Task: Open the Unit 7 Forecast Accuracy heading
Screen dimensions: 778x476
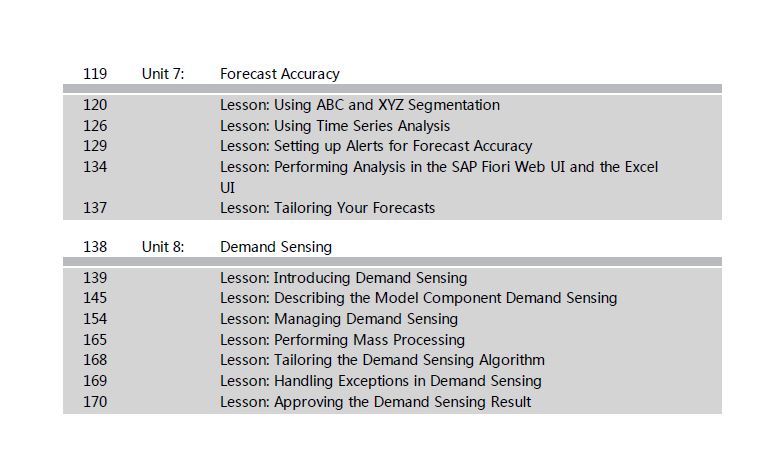Action: click(280, 74)
